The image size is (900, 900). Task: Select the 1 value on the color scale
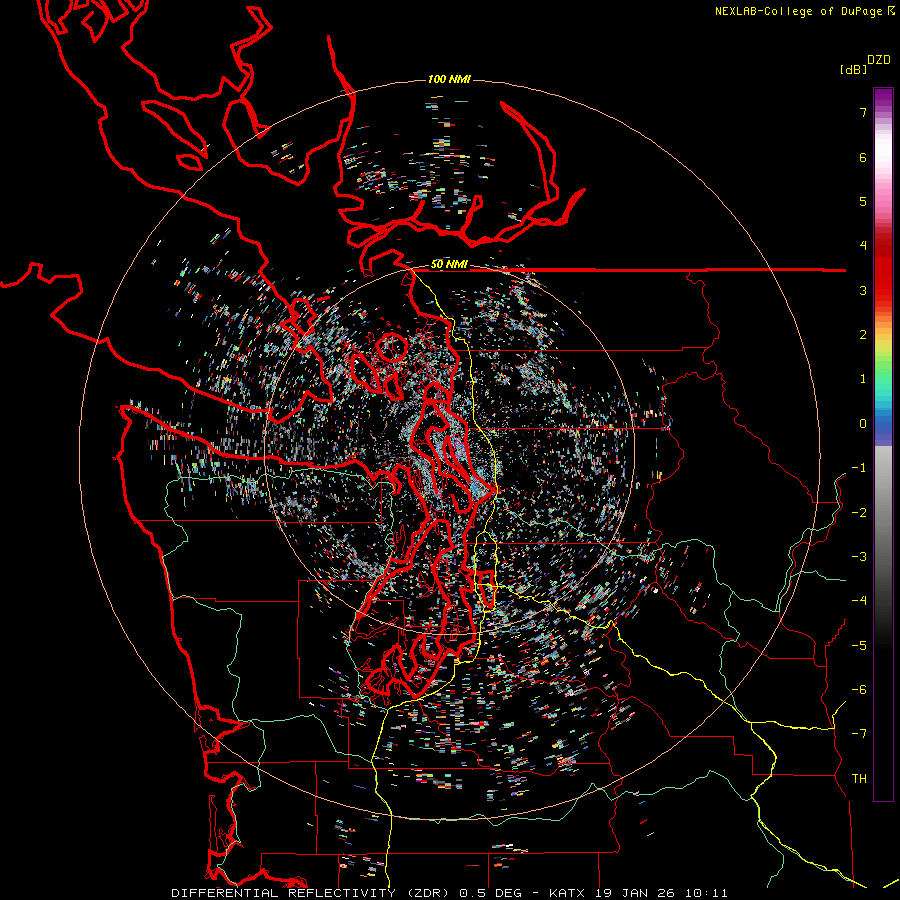coord(863,379)
